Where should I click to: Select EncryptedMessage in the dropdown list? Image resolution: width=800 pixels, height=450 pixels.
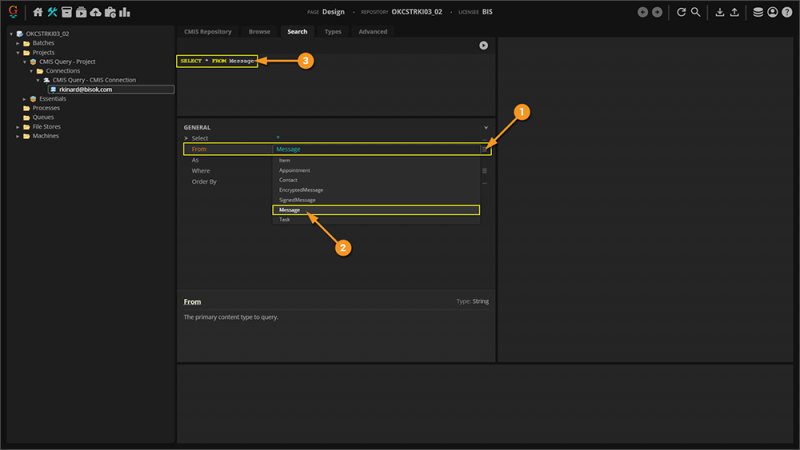pos(300,190)
